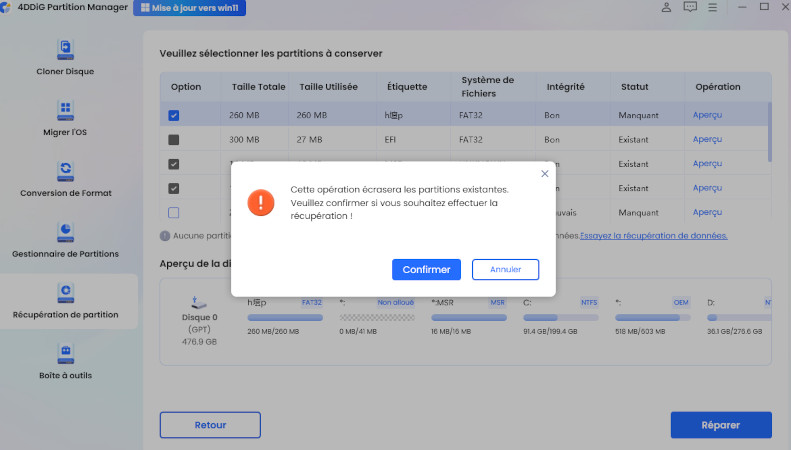Click the 4DDiG app logo
The image size is (791, 450).
point(6,8)
